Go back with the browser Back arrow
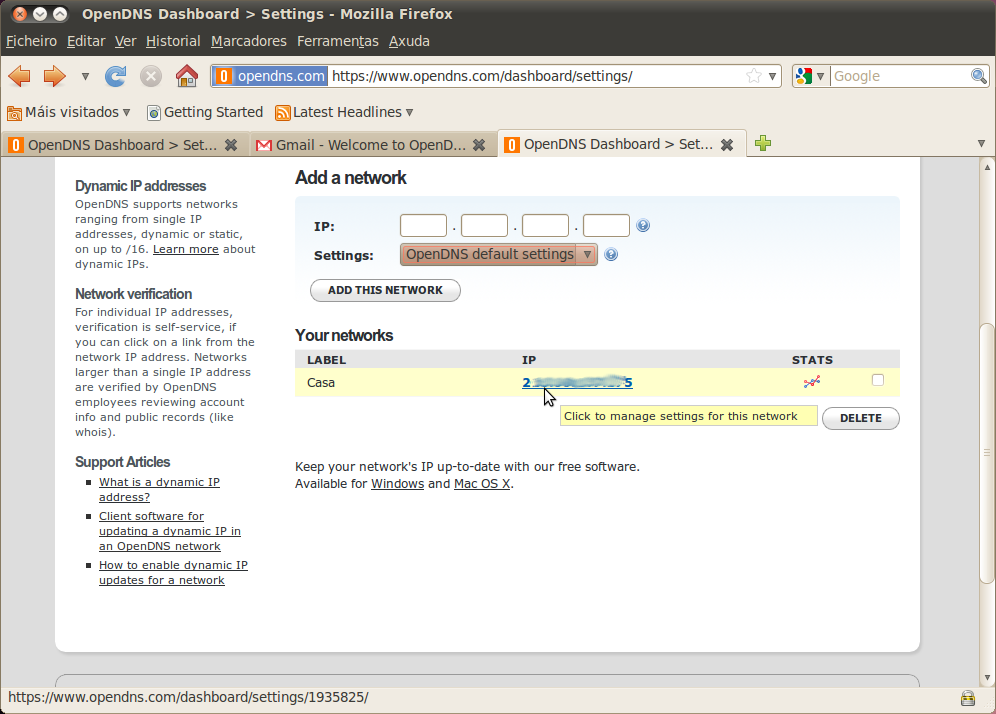The height and width of the screenshot is (714, 996). pos(20,76)
